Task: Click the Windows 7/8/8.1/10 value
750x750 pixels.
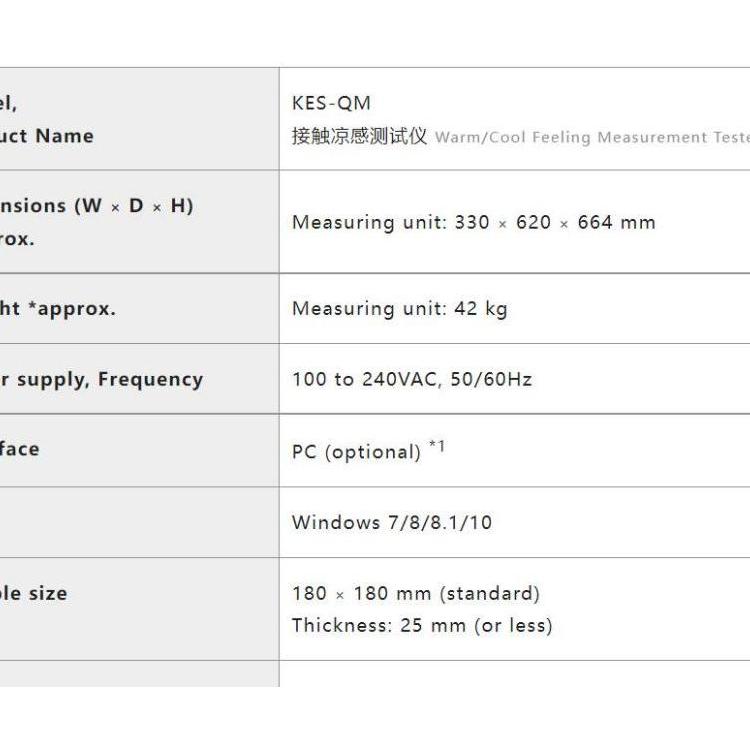Action: 392,522
